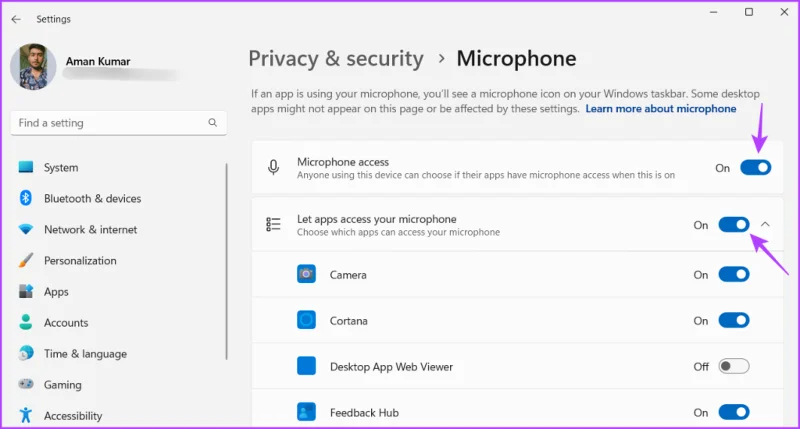Click the Cortana app icon
800x429 pixels.
(x=306, y=320)
